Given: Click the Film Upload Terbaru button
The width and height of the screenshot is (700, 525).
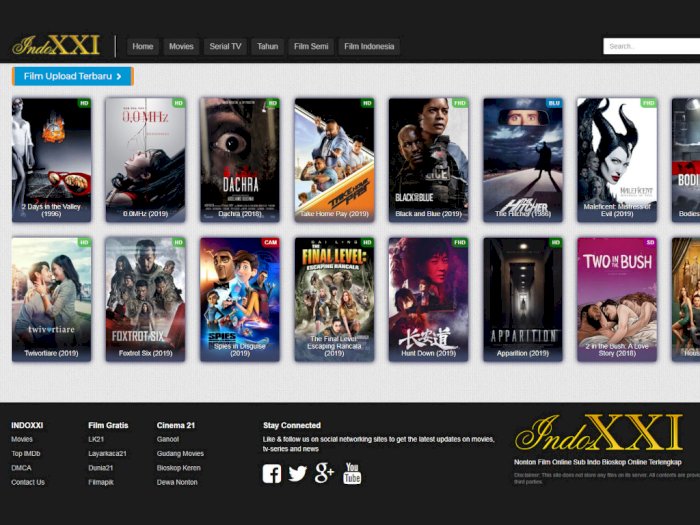Looking at the screenshot, I should point(73,76).
